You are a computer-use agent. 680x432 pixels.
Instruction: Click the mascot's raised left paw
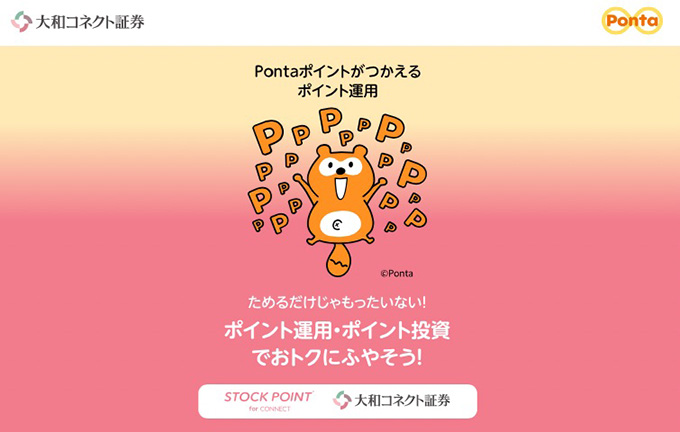(x=299, y=179)
